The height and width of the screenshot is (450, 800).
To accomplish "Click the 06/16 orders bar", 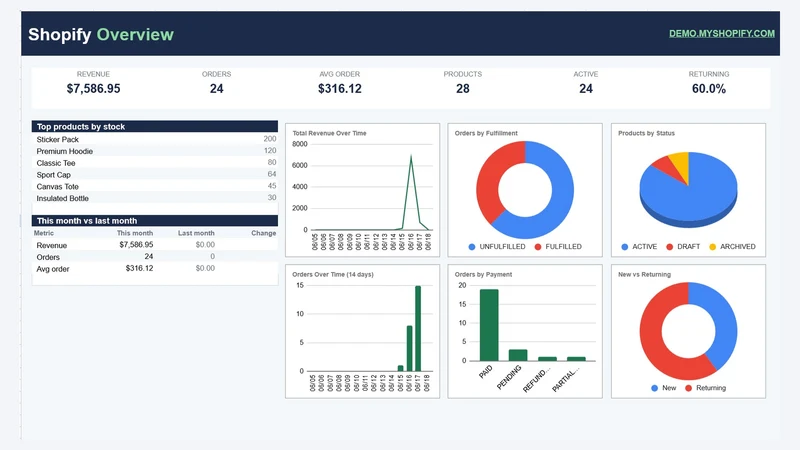I will pos(409,348).
